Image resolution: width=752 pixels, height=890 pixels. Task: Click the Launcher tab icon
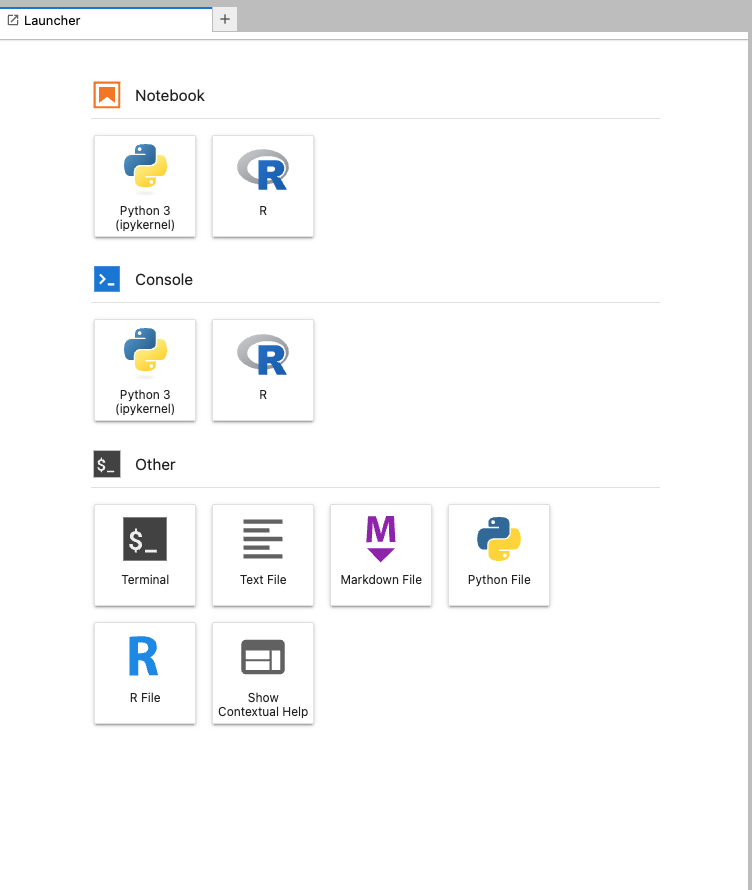[12, 20]
